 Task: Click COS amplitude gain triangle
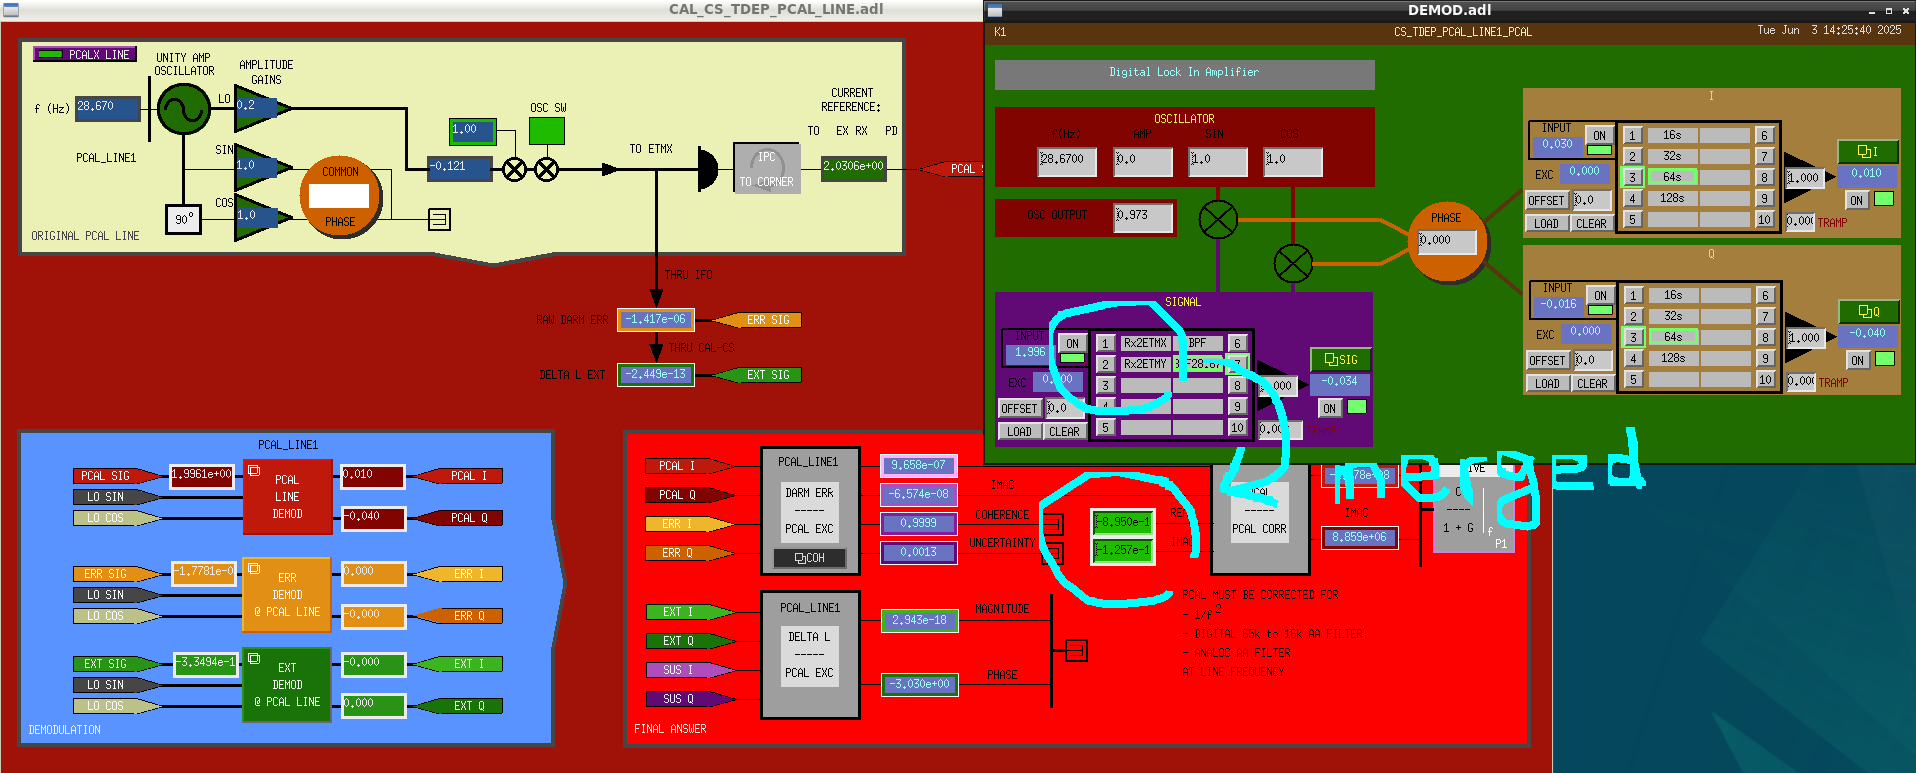click(x=262, y=217)
